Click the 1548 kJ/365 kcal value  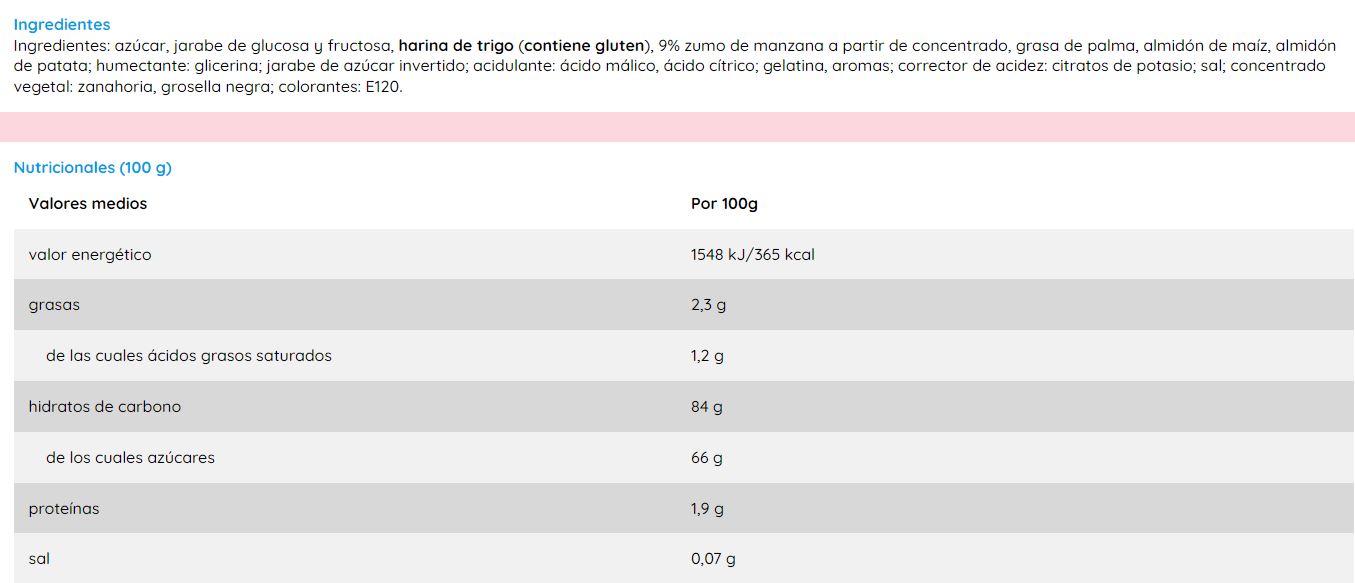coord(752,254)
